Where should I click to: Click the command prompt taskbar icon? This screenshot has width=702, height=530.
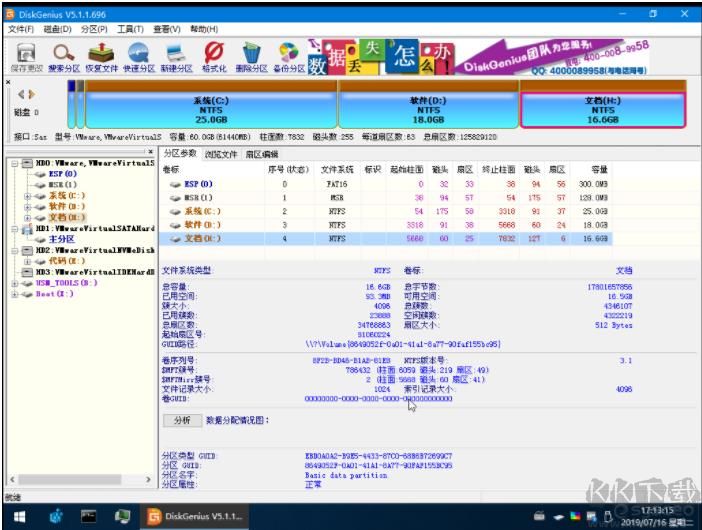click(88, 517)
